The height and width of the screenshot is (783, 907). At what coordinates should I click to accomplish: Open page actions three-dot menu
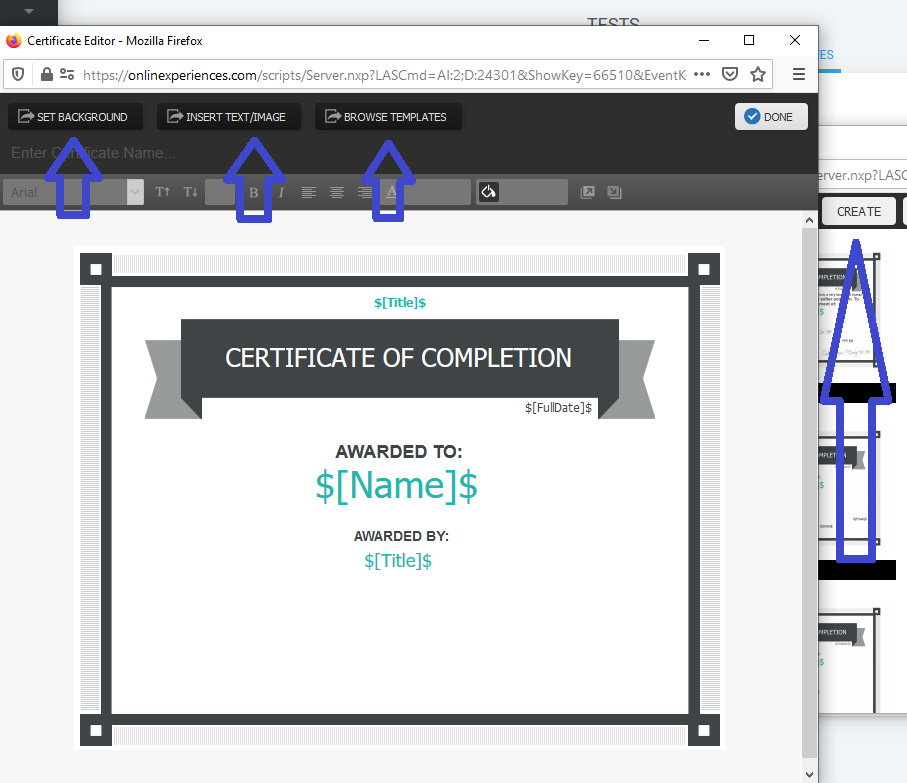pyautogui.click(x=702, y=74)
